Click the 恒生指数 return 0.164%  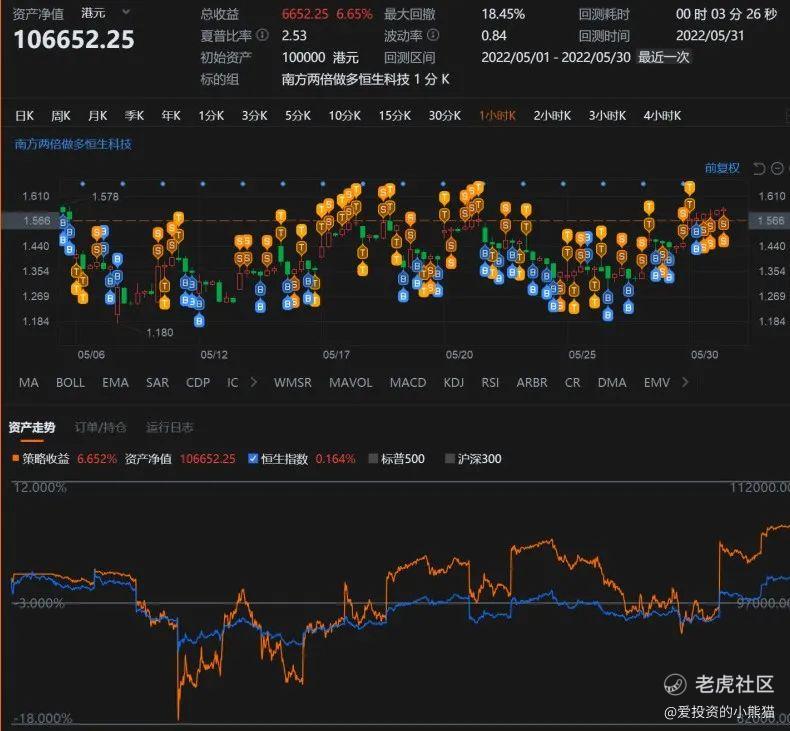(x=335, y=458)
